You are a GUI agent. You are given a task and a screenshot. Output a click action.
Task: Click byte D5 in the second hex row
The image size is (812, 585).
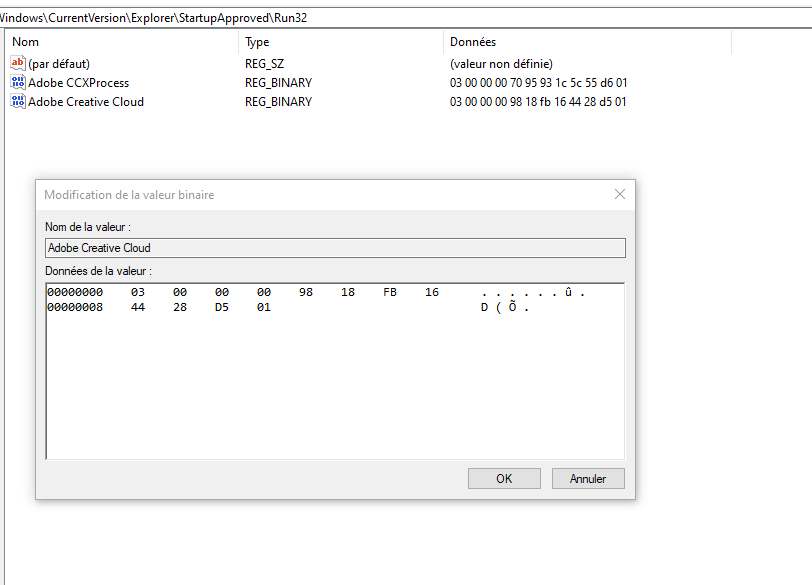coord(222,307)
